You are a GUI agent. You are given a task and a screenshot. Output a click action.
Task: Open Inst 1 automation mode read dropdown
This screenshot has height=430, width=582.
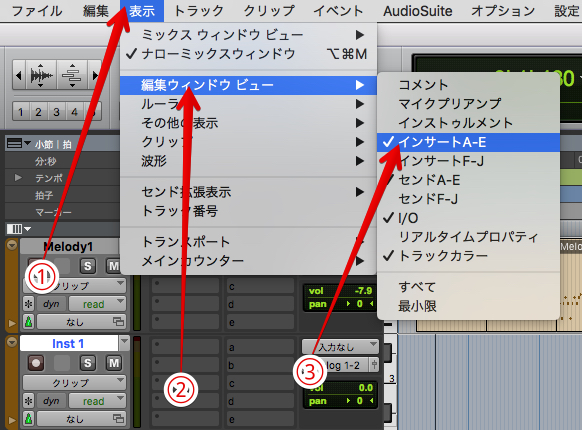[x=97, y=401]
